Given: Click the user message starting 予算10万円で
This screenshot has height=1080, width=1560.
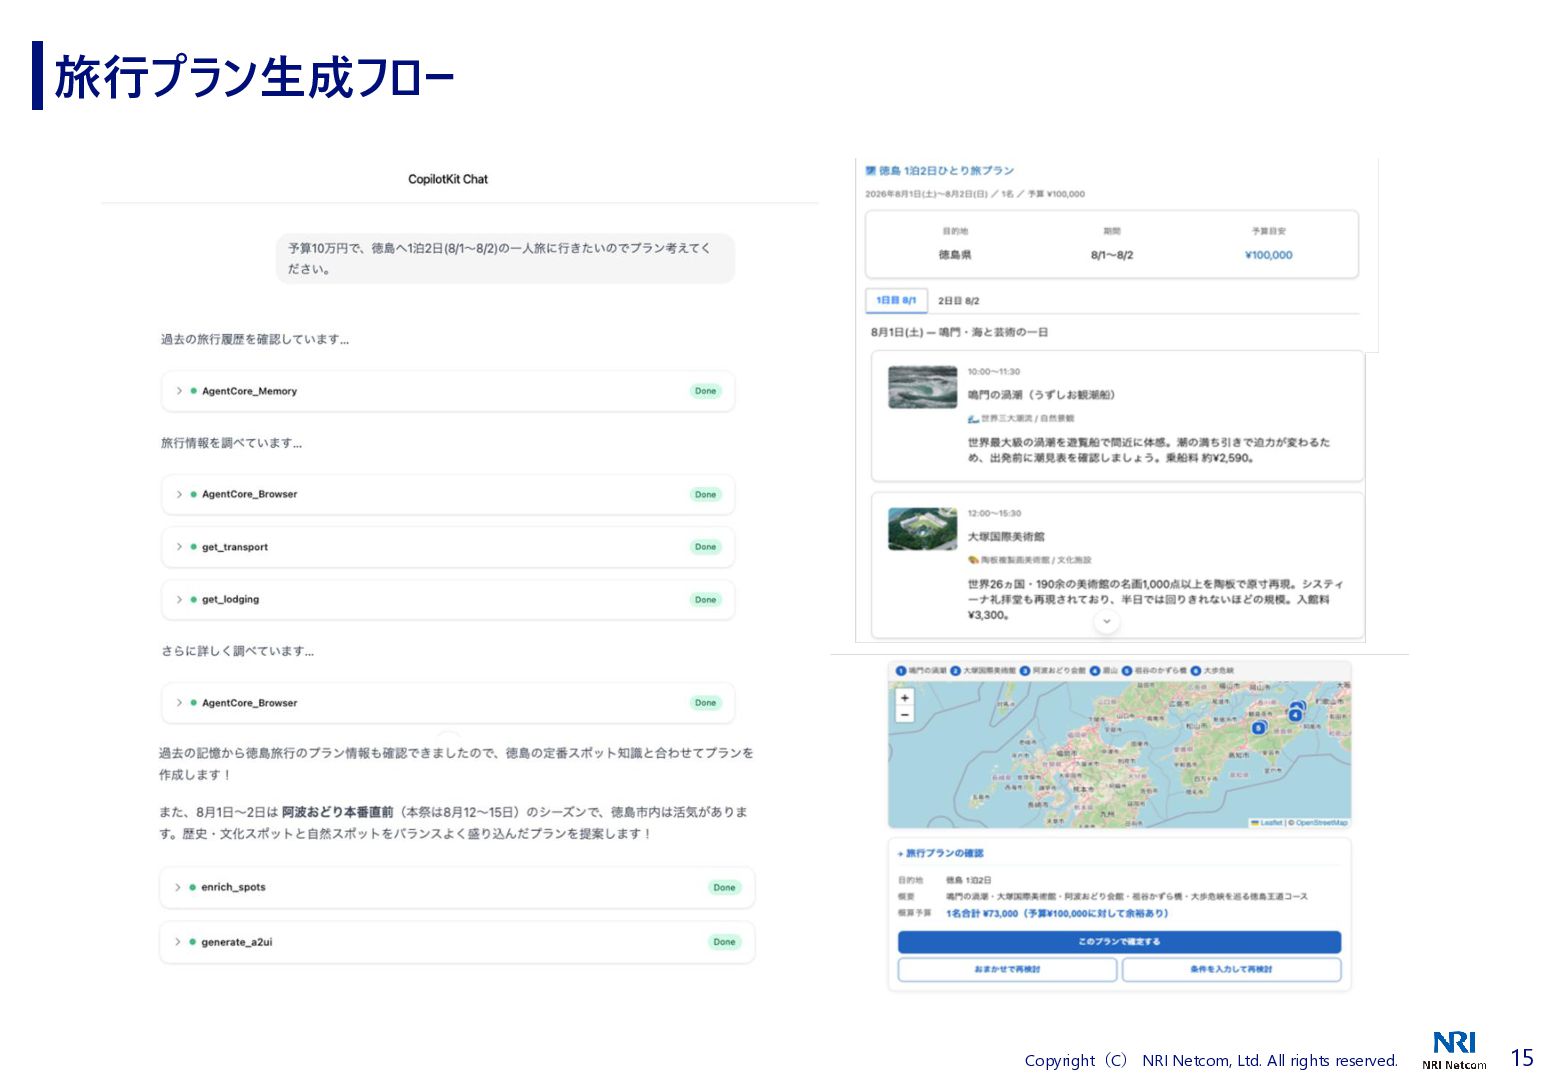Looking at the screenshot, I should tap(505, 258).
